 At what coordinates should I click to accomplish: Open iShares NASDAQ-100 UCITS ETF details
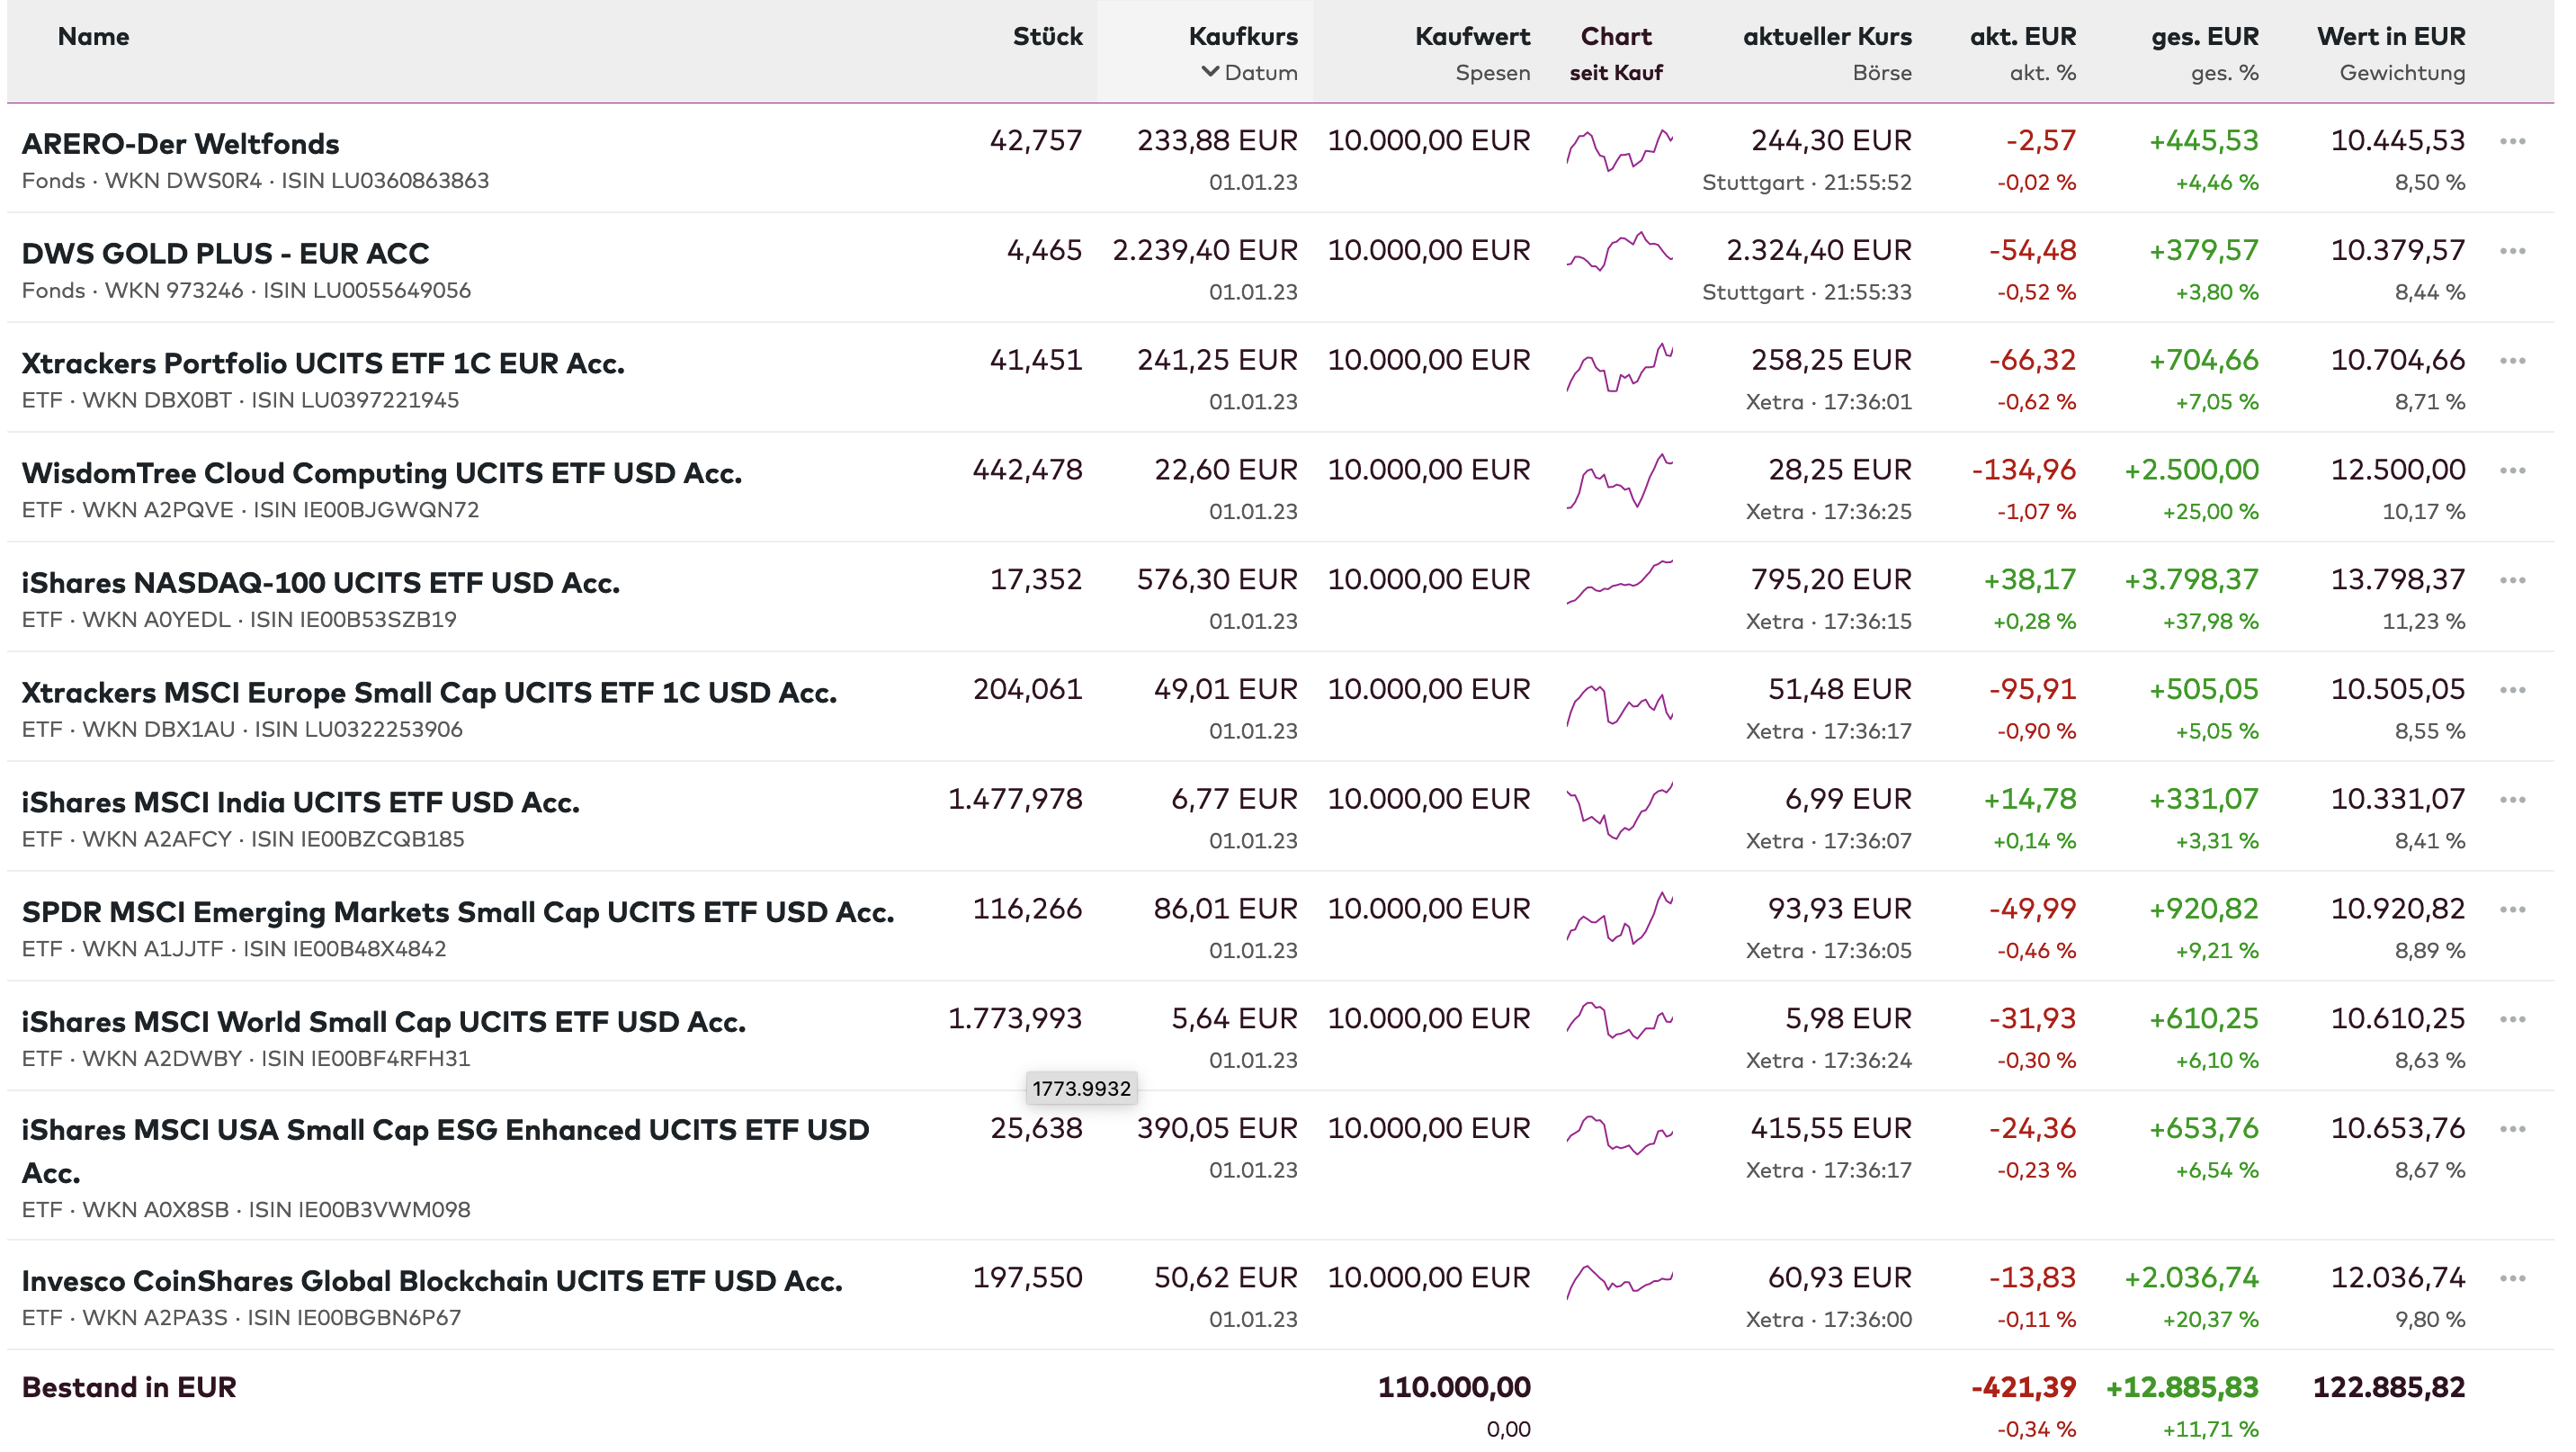click(x=320, y=583)
